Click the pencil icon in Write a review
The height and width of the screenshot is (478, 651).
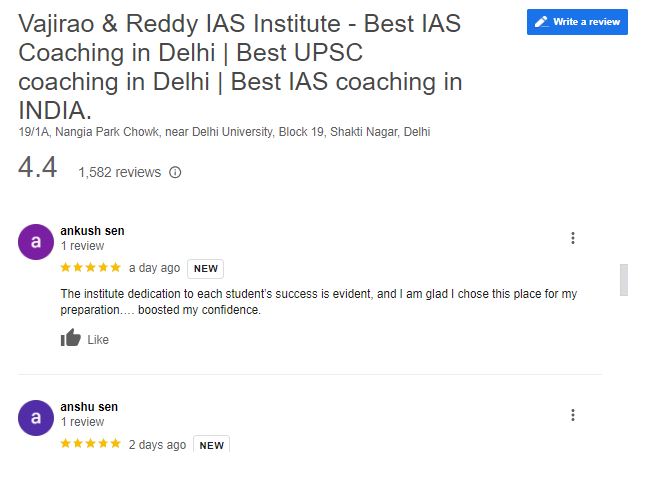541,22
